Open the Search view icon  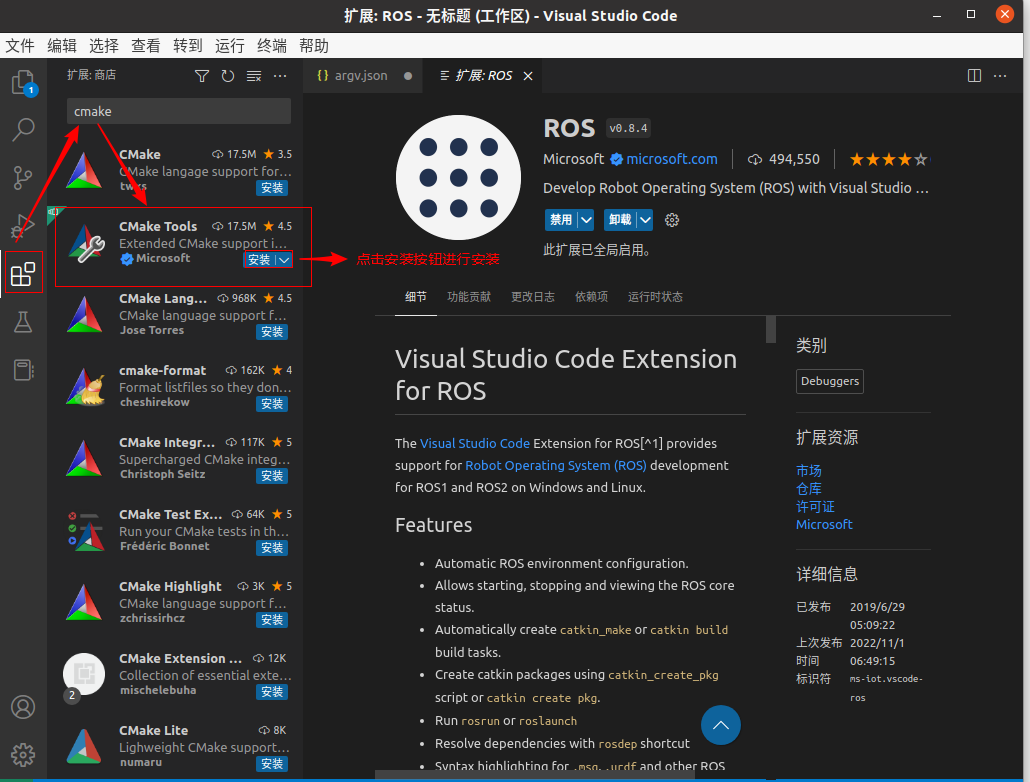[x=23, y=129]
